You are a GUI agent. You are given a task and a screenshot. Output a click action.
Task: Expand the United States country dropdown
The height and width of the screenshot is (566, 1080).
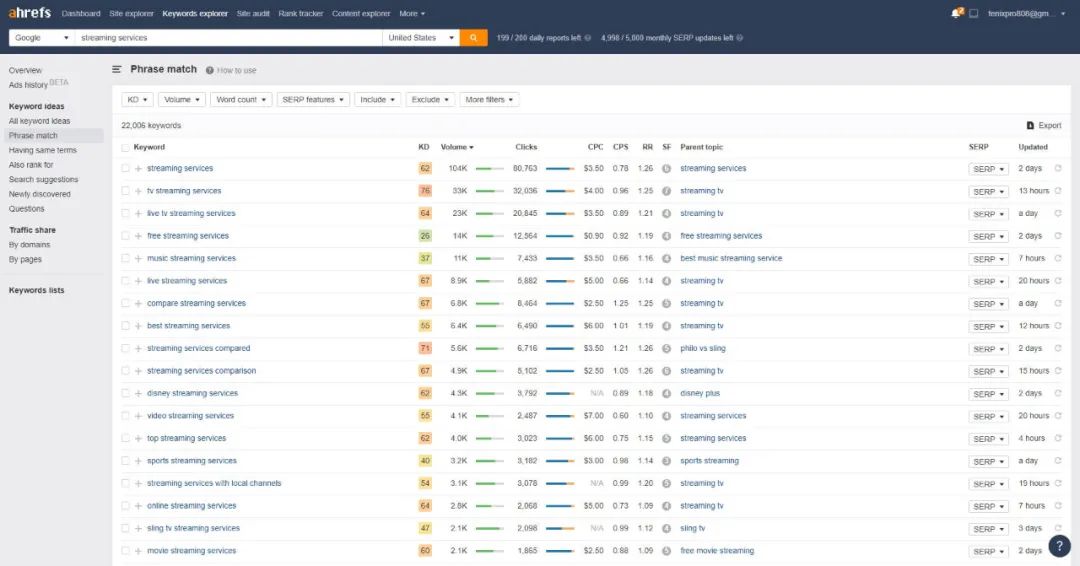click(x=421, y=38)
